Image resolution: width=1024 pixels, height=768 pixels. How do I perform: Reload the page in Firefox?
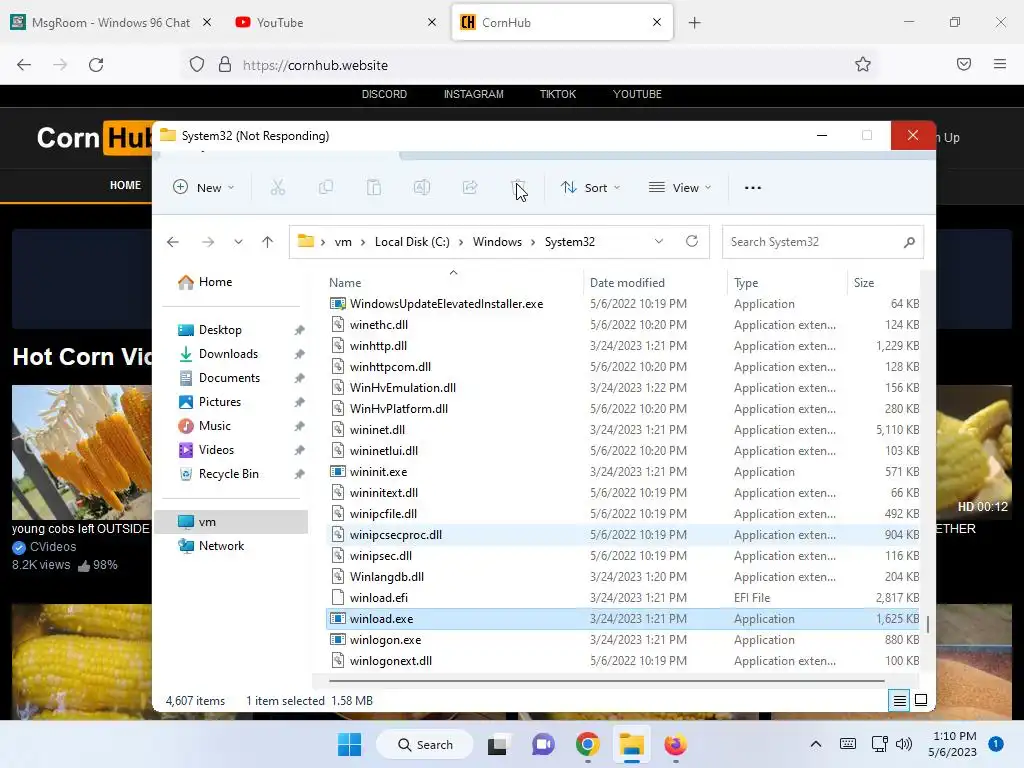pyautogui.click(x=96, y=65)
